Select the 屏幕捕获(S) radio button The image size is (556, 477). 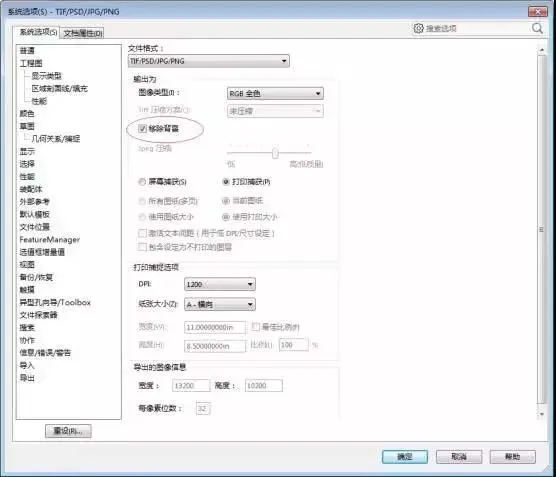(x=142, y=182)
